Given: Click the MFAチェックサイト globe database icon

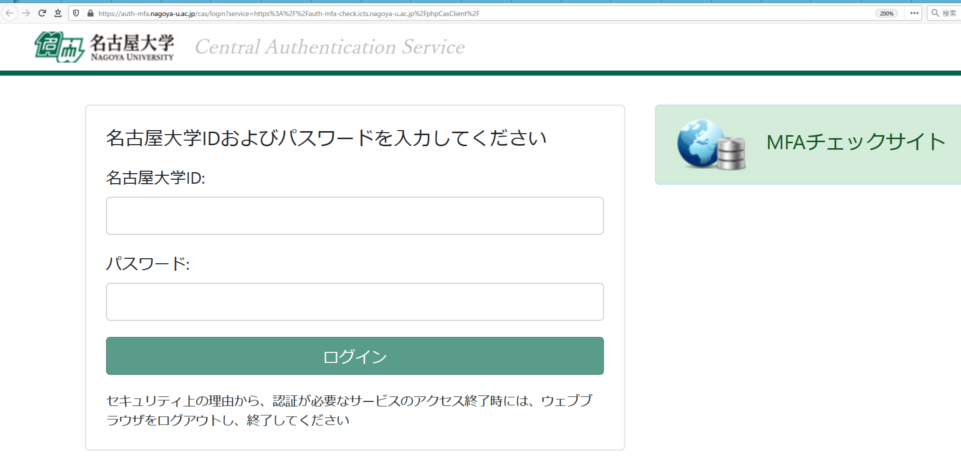Looking at the screenshot, I should click(711, 145).
